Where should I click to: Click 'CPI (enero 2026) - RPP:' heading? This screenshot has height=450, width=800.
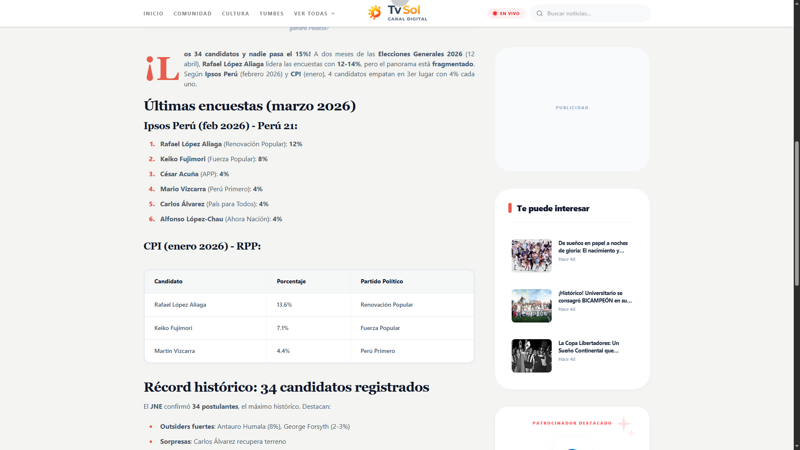(x=202, y=246)
